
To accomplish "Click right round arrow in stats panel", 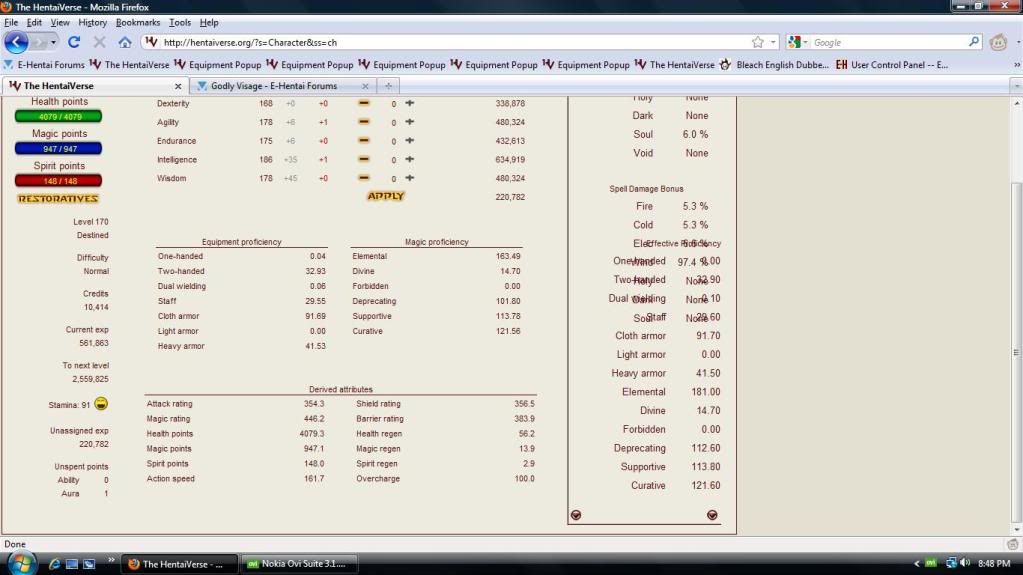I will (x=712, y=515).
